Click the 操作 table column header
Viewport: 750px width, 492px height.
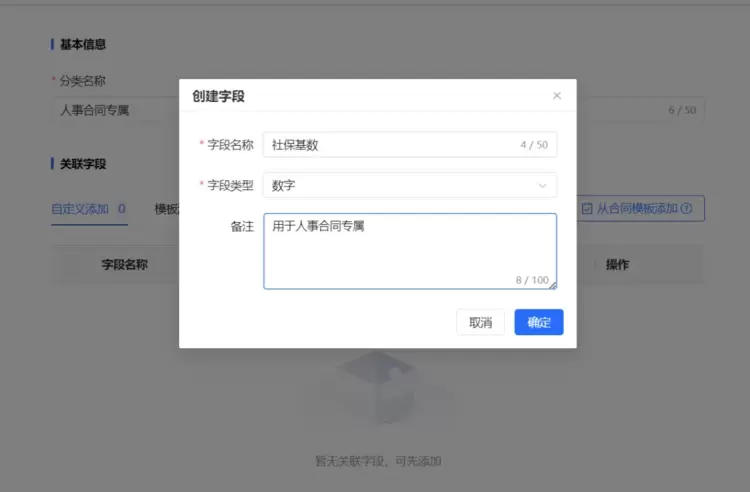tap(617, 265)
